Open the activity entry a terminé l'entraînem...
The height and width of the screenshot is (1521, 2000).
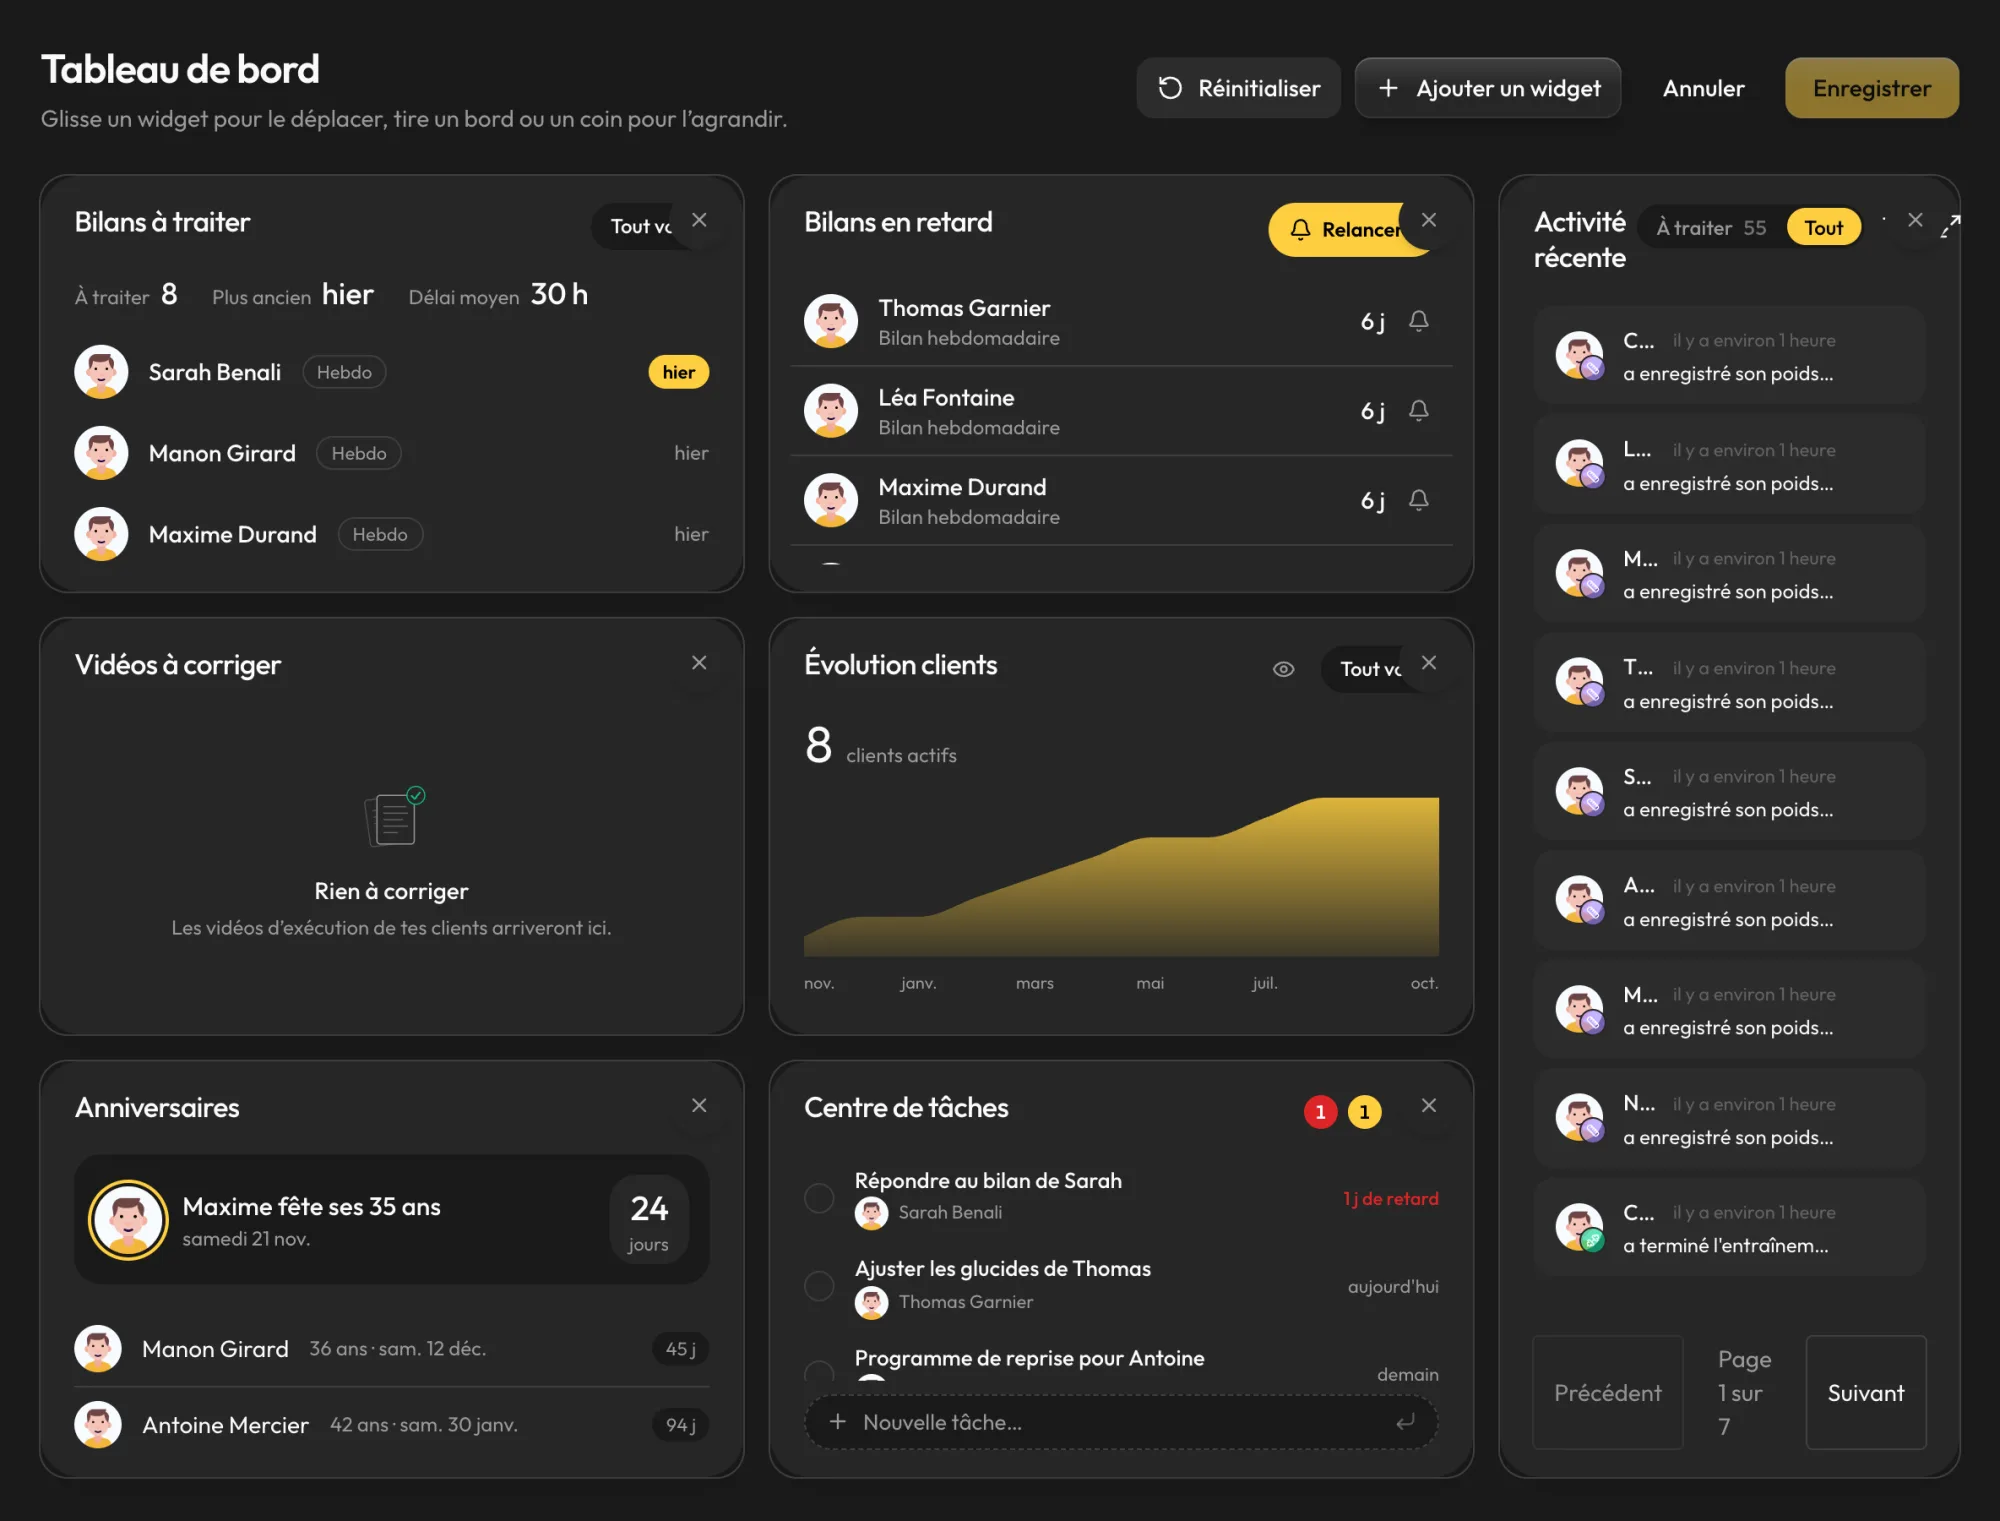pos(1729,1228)
